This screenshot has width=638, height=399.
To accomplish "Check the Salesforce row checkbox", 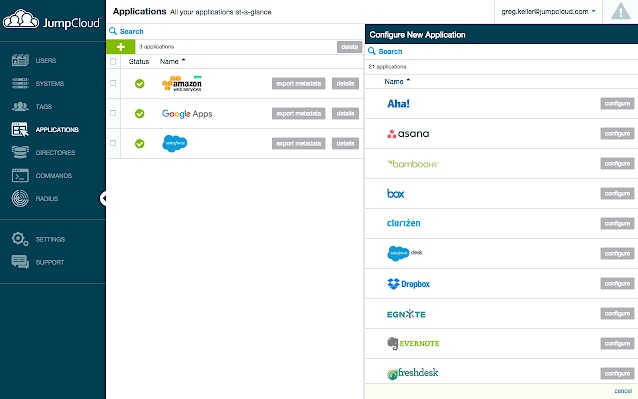I will coord(113,143).
